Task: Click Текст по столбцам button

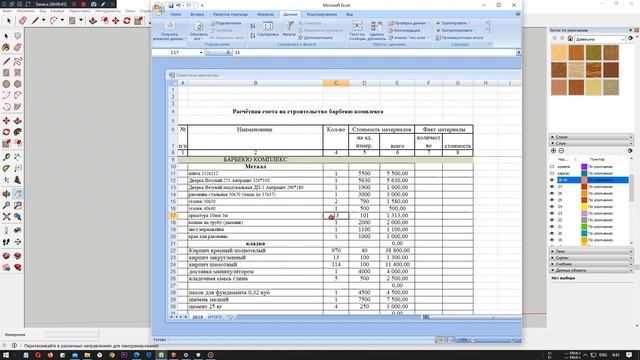Action: 357,31
